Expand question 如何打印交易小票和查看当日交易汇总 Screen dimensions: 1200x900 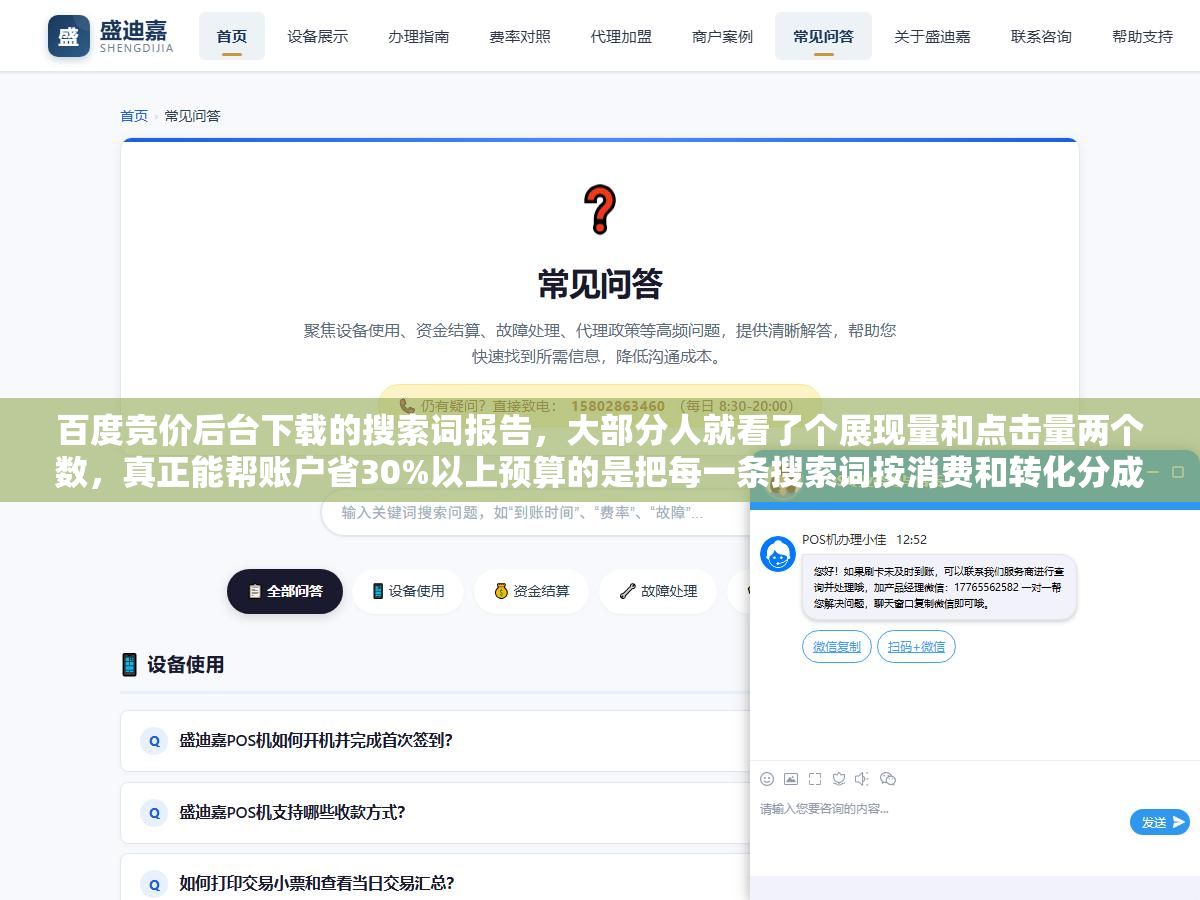[436, 877]
